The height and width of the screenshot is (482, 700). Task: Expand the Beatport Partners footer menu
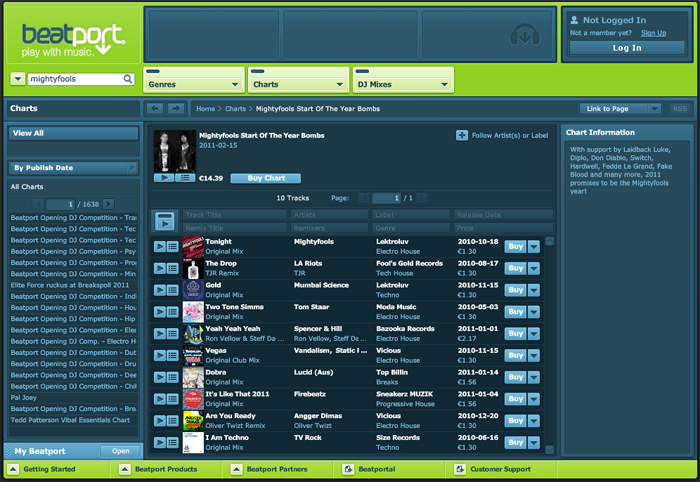pyautogui.click(x=237, y=469)
